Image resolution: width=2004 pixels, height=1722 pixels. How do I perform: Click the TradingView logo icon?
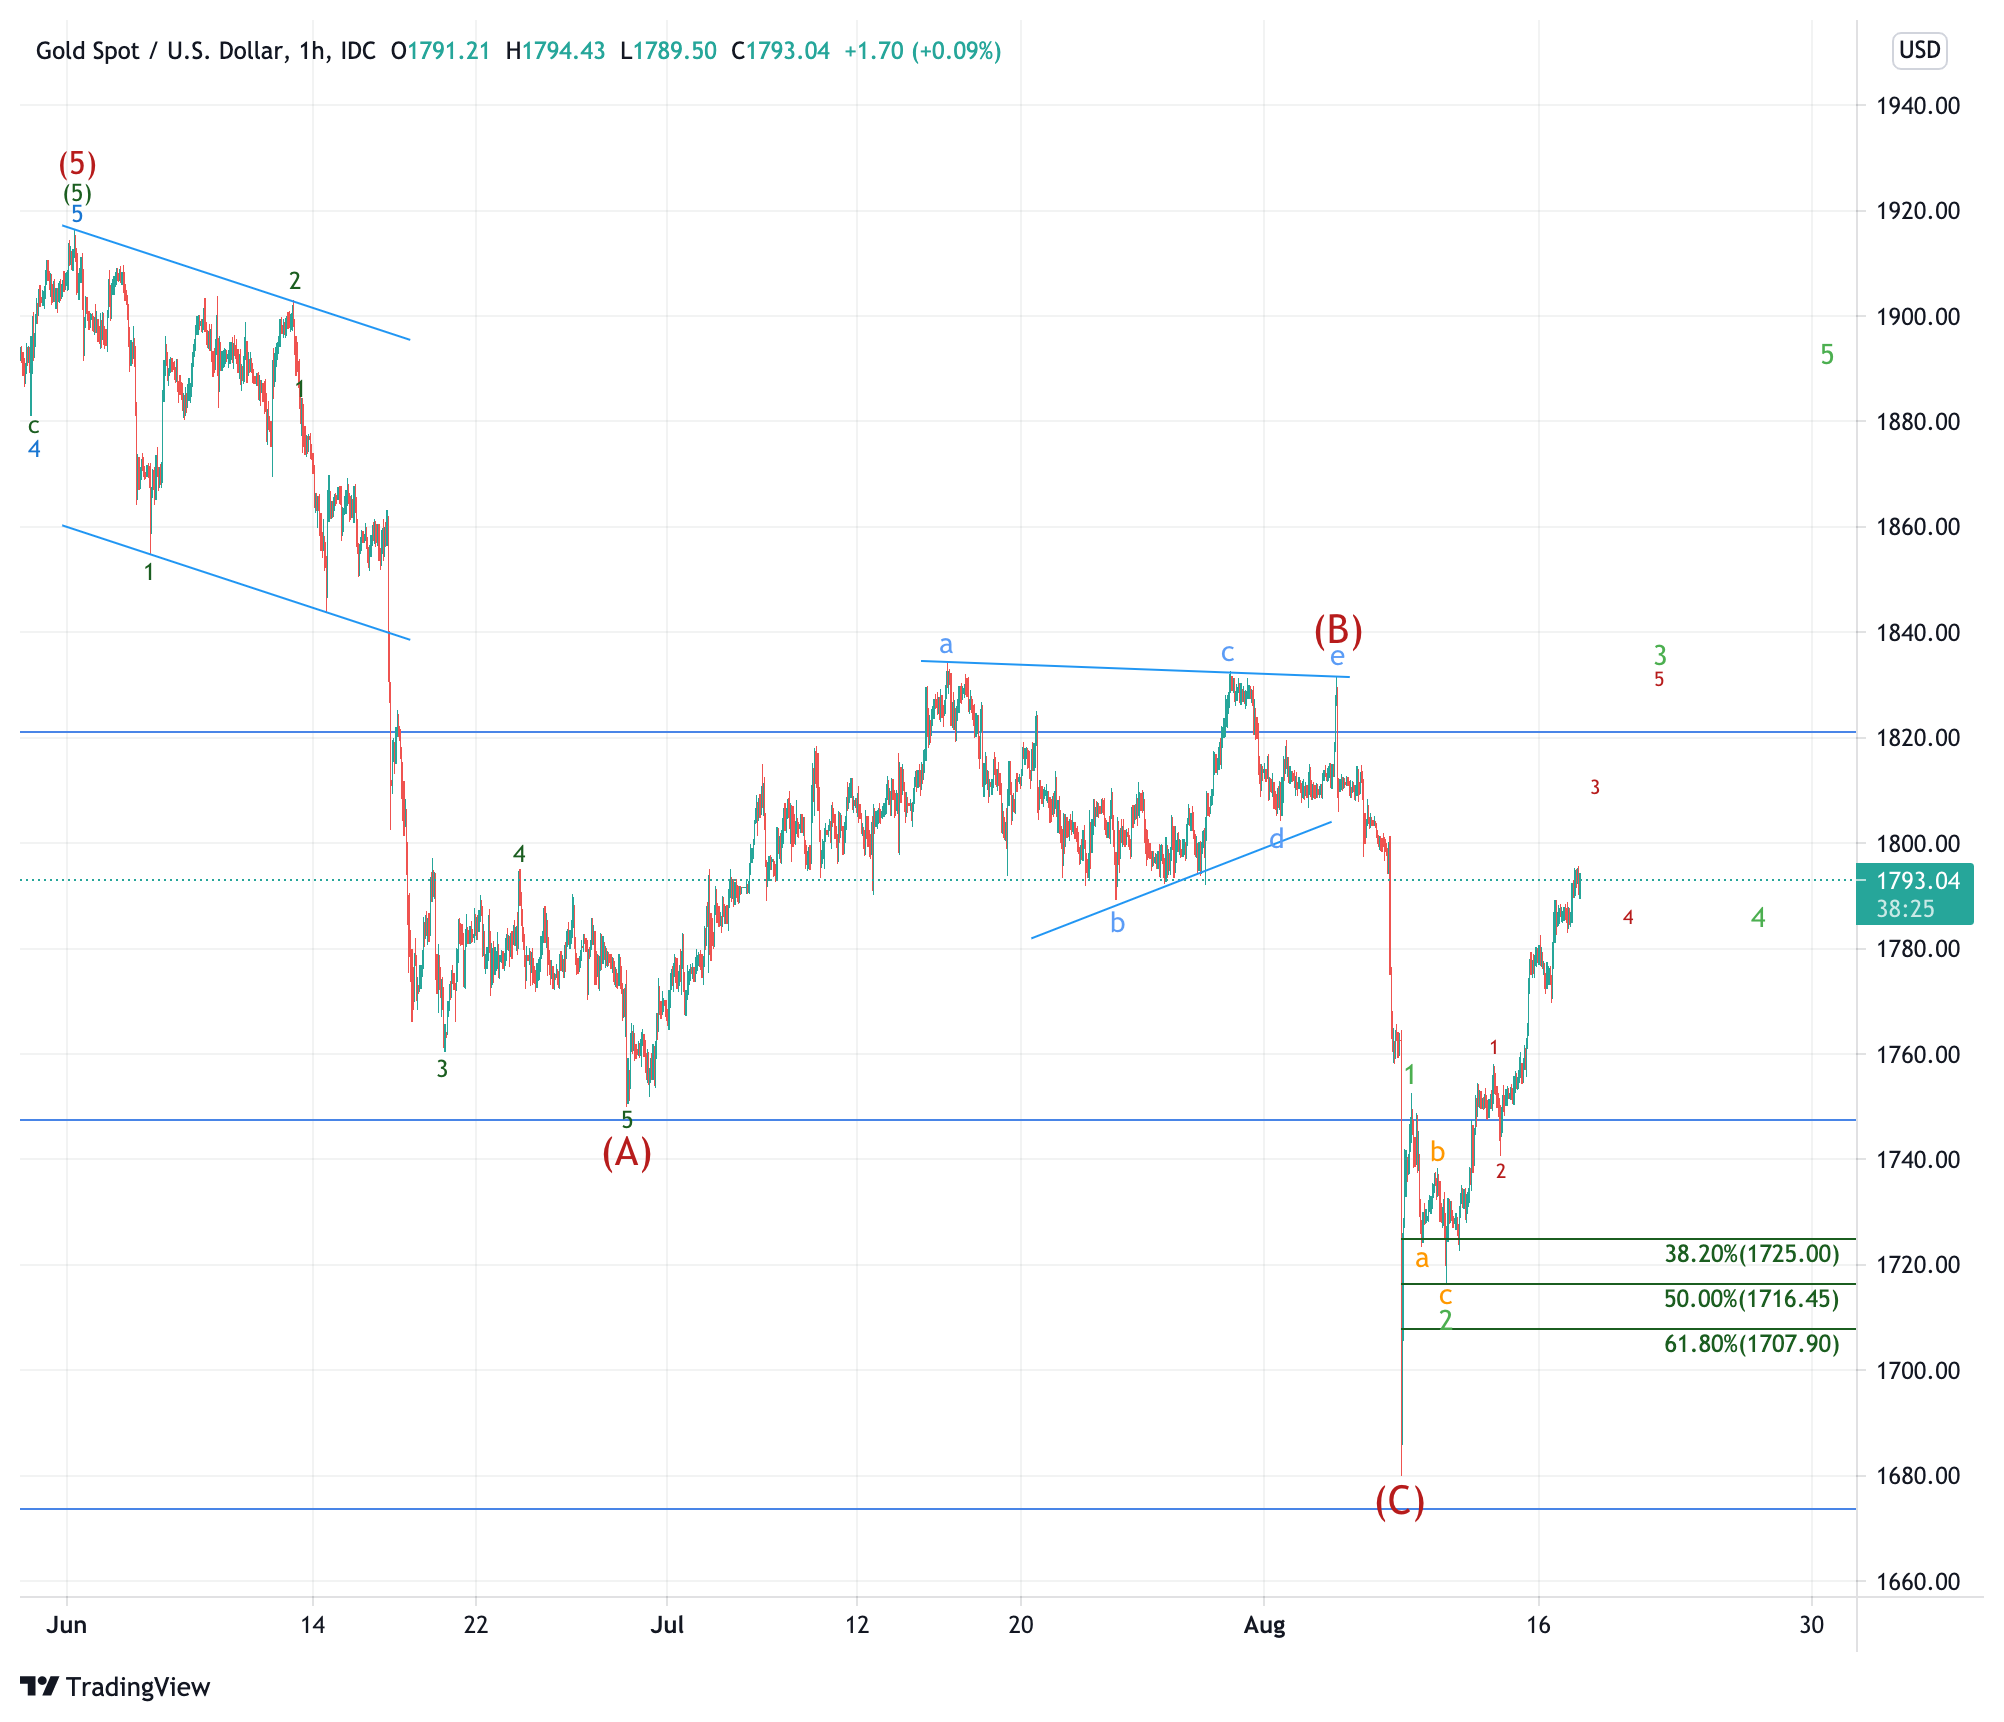(40, 1687)
